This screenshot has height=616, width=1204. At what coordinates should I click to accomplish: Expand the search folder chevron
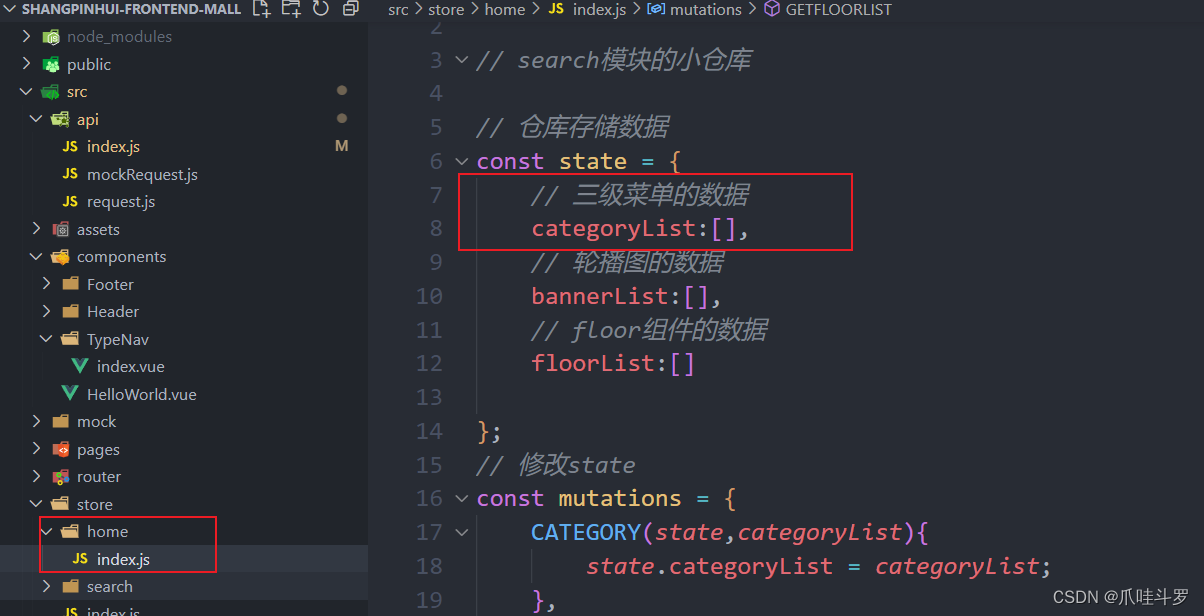coord(47,587)
